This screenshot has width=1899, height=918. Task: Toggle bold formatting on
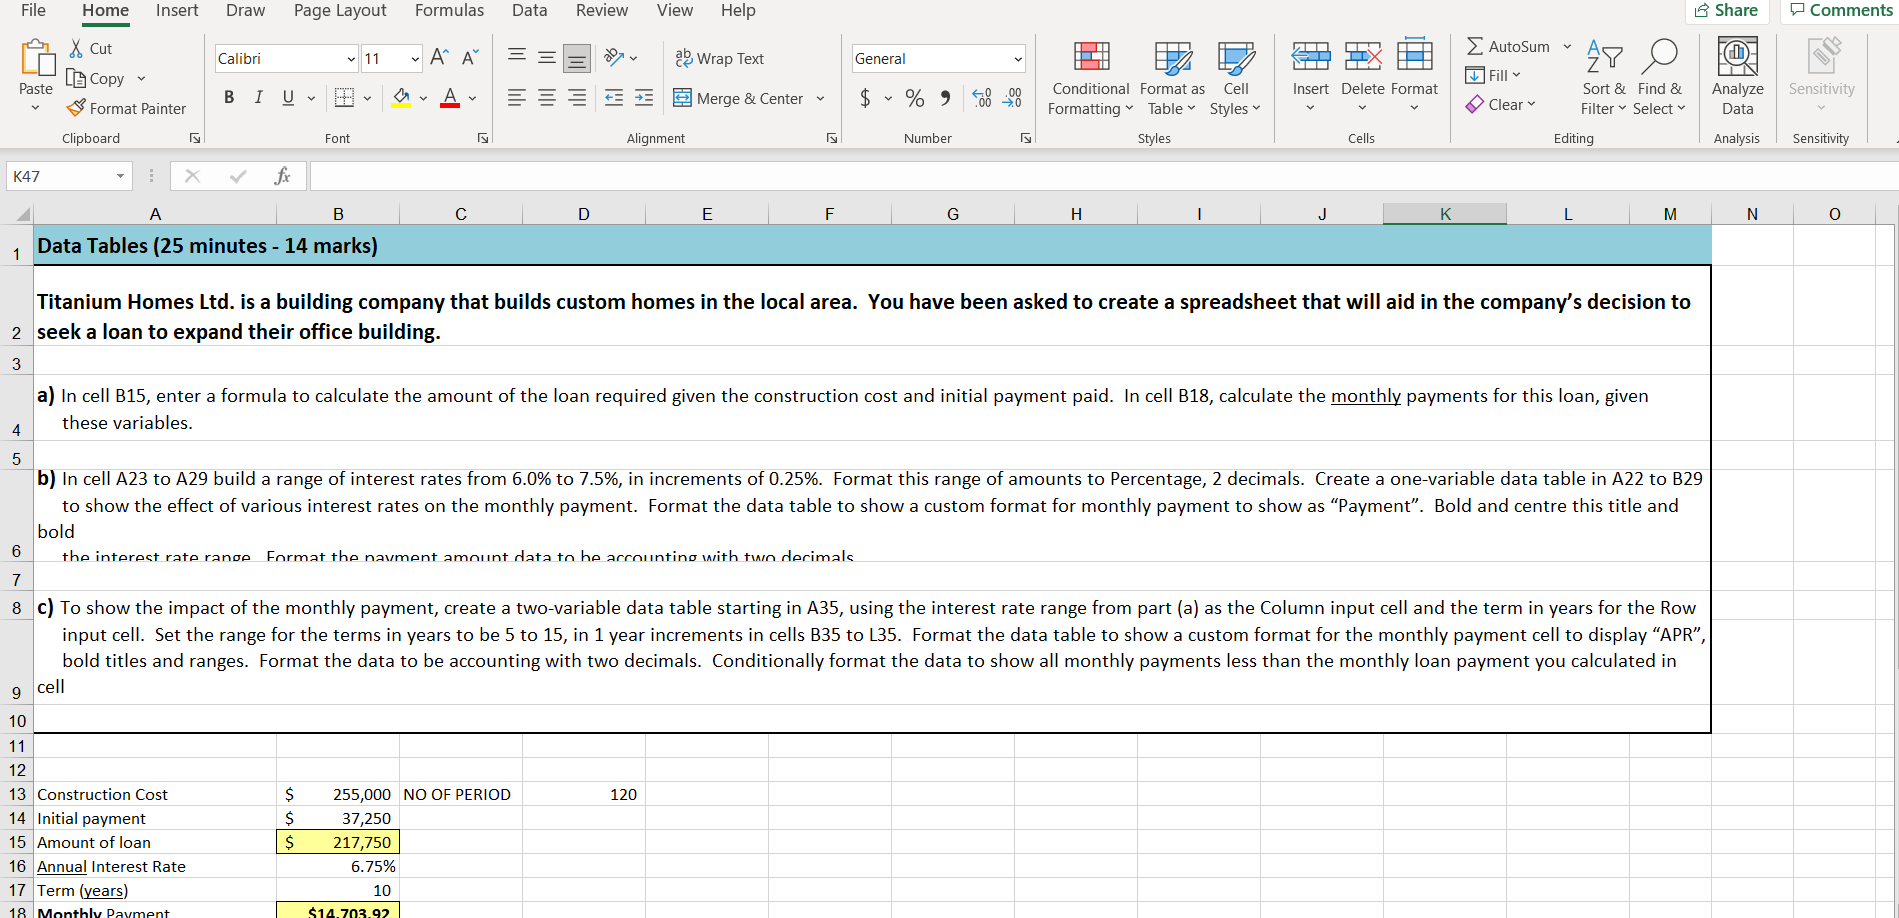click(229, 97)
